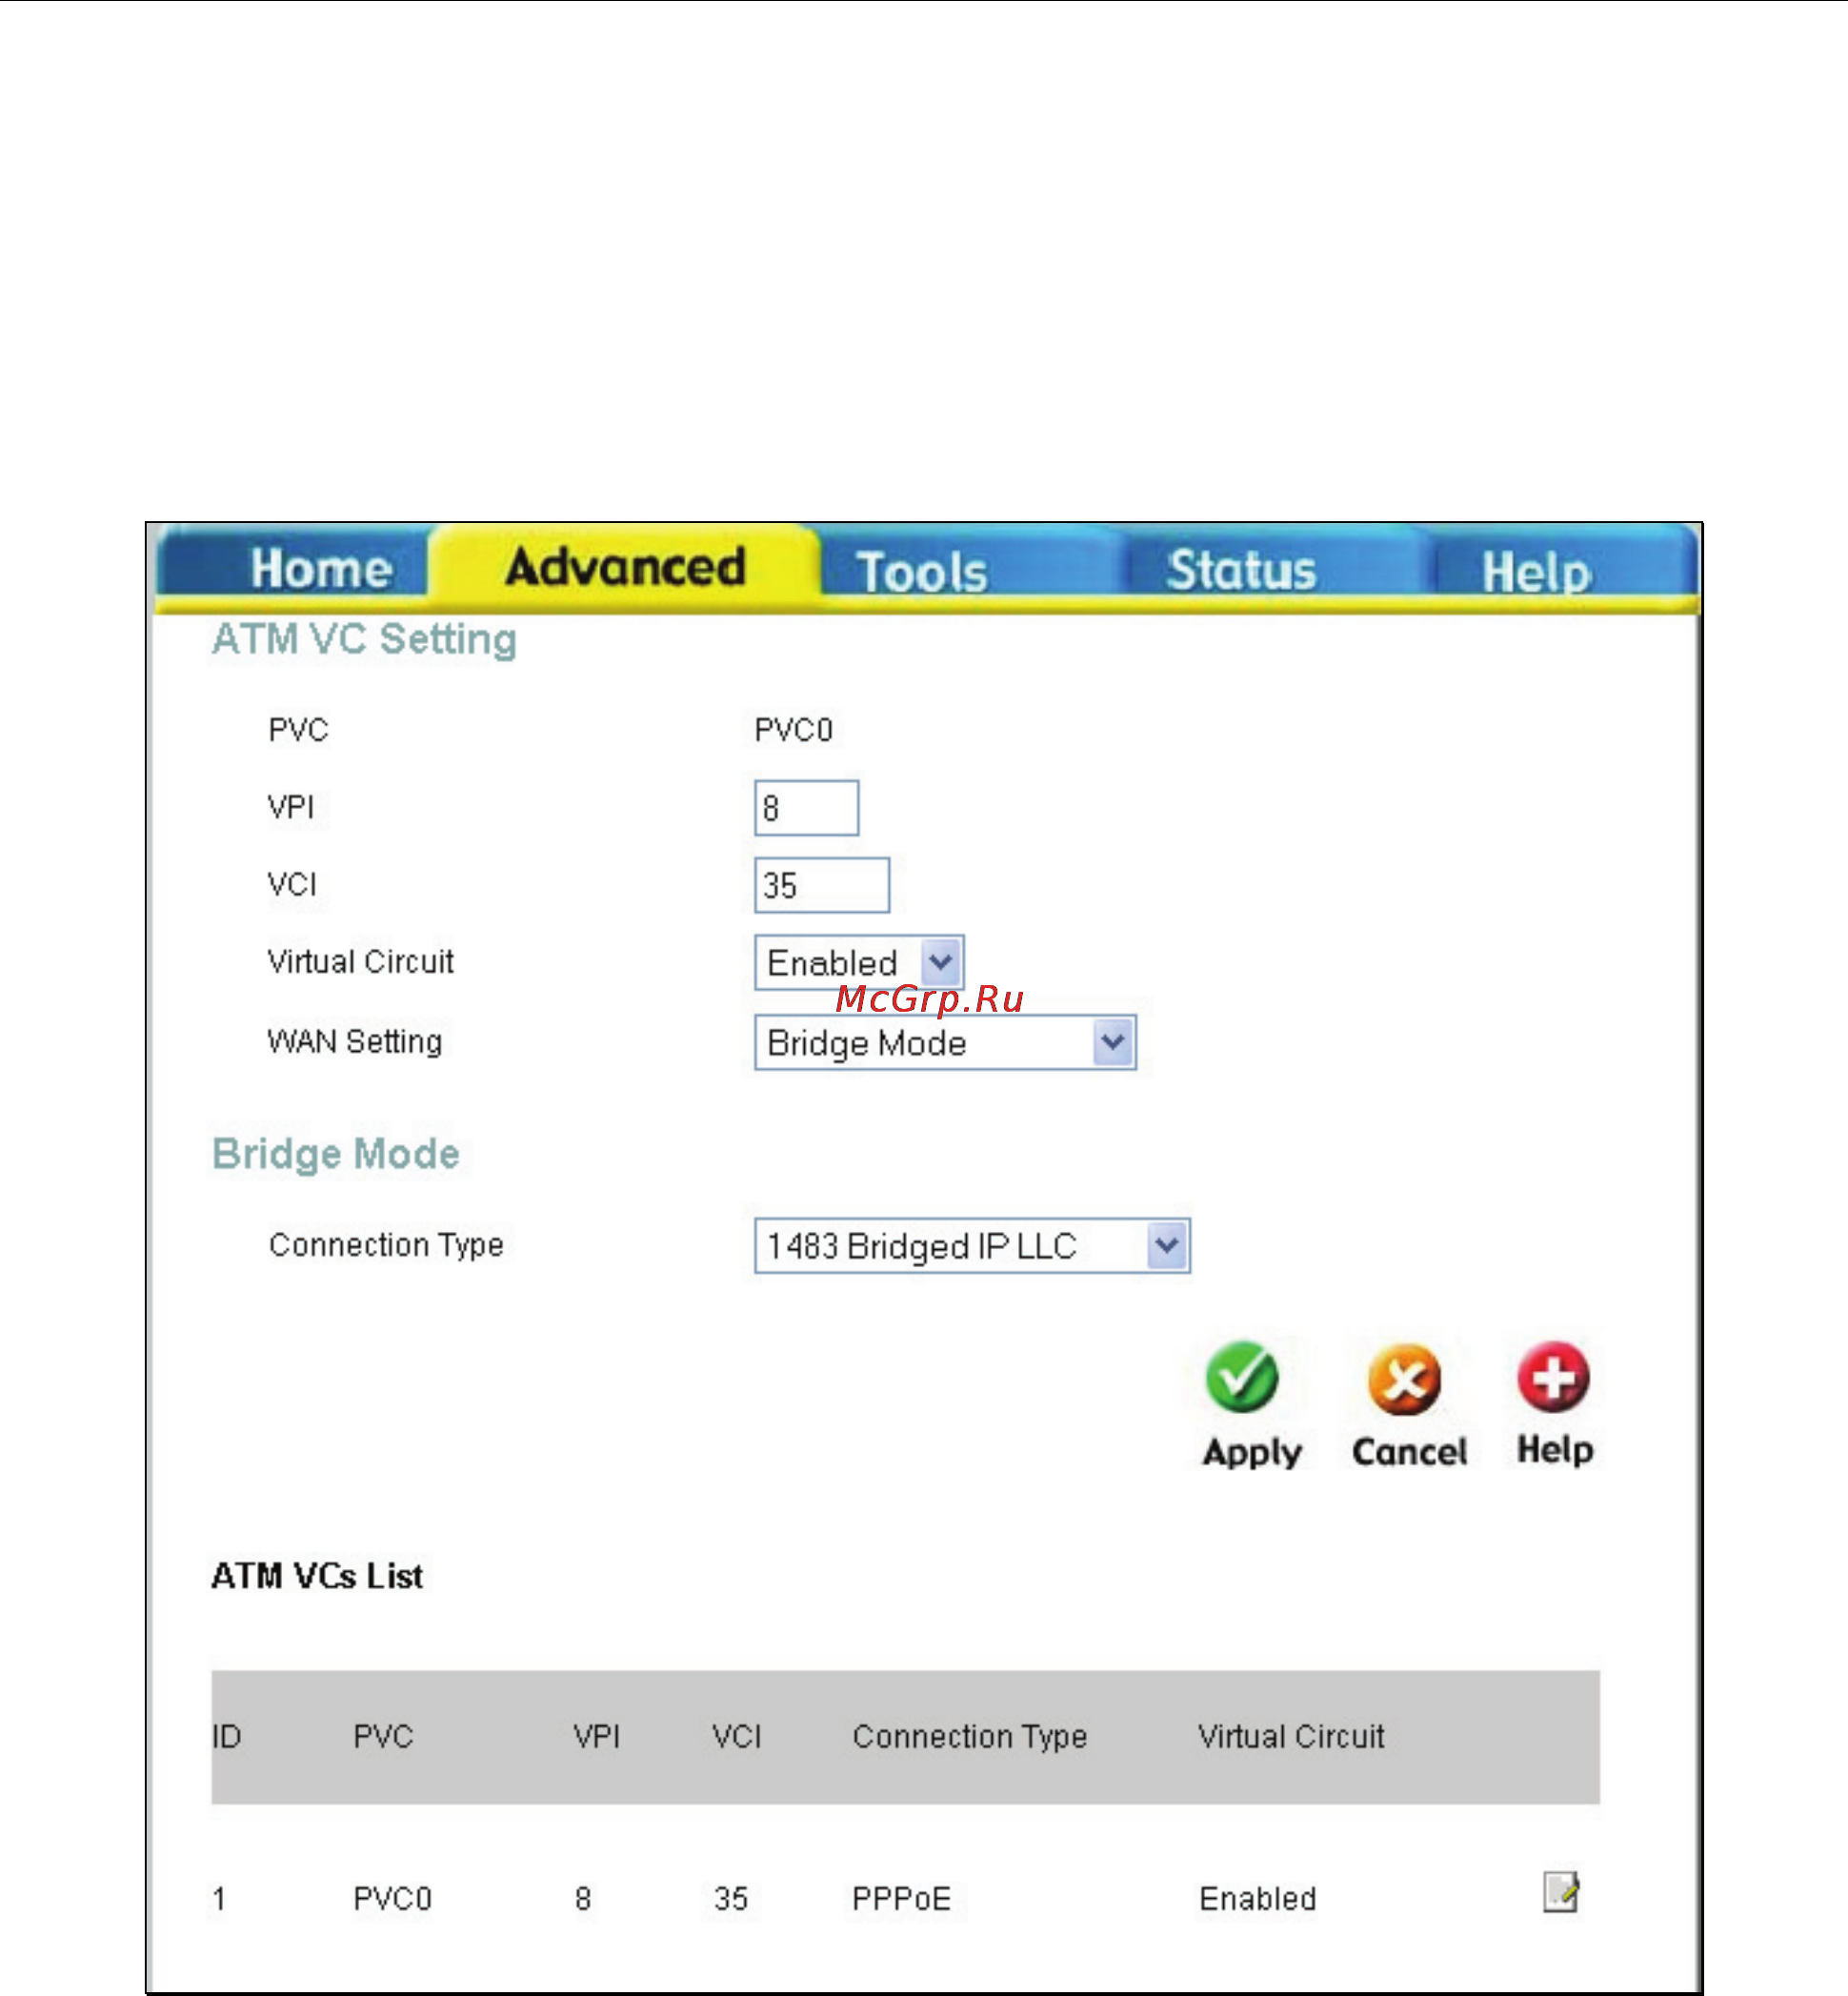Click the red Help plus icon
The width and height of the screenshot is (1848, 1996).
point(1553,1377)
